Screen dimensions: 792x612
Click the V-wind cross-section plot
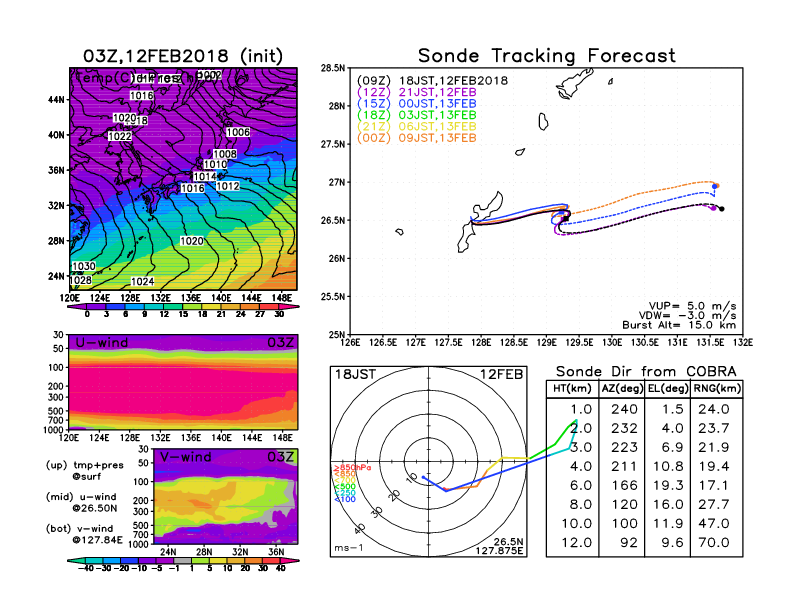pyautogui.click(x=226, y=496)
